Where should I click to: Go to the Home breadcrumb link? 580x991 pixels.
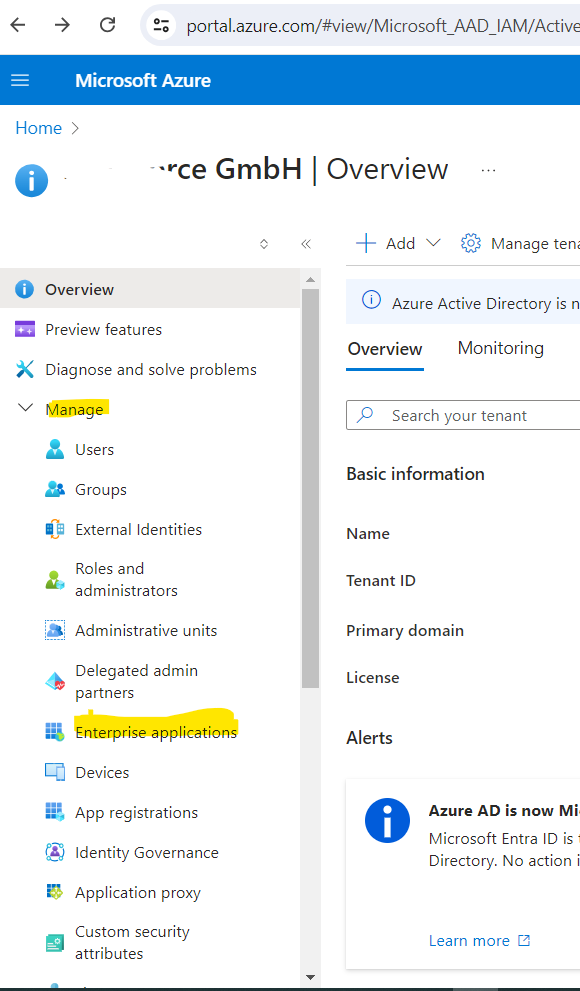(x=39, y=128)
